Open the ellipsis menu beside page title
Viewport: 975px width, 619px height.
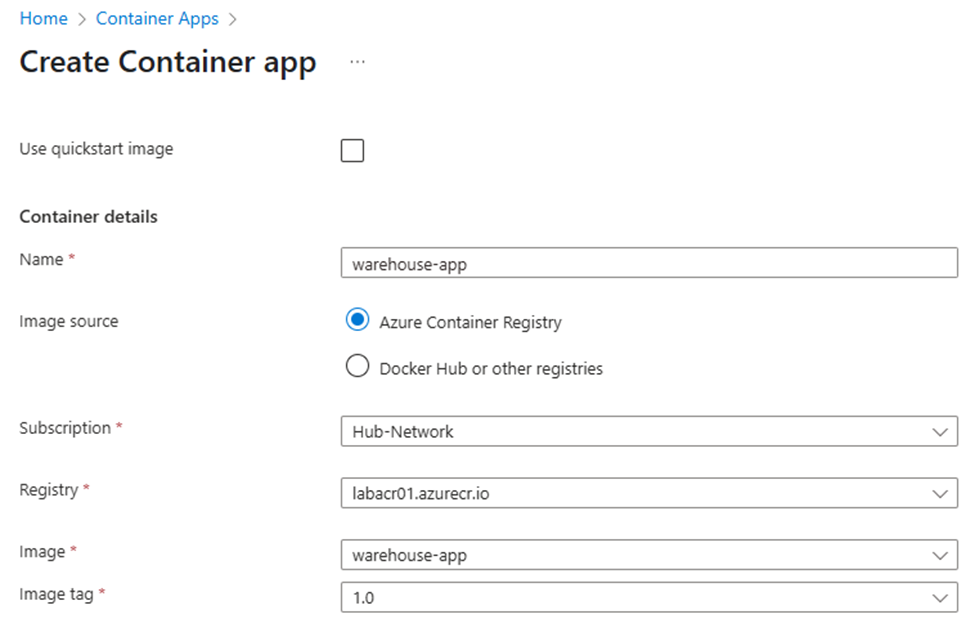point(358,62)
